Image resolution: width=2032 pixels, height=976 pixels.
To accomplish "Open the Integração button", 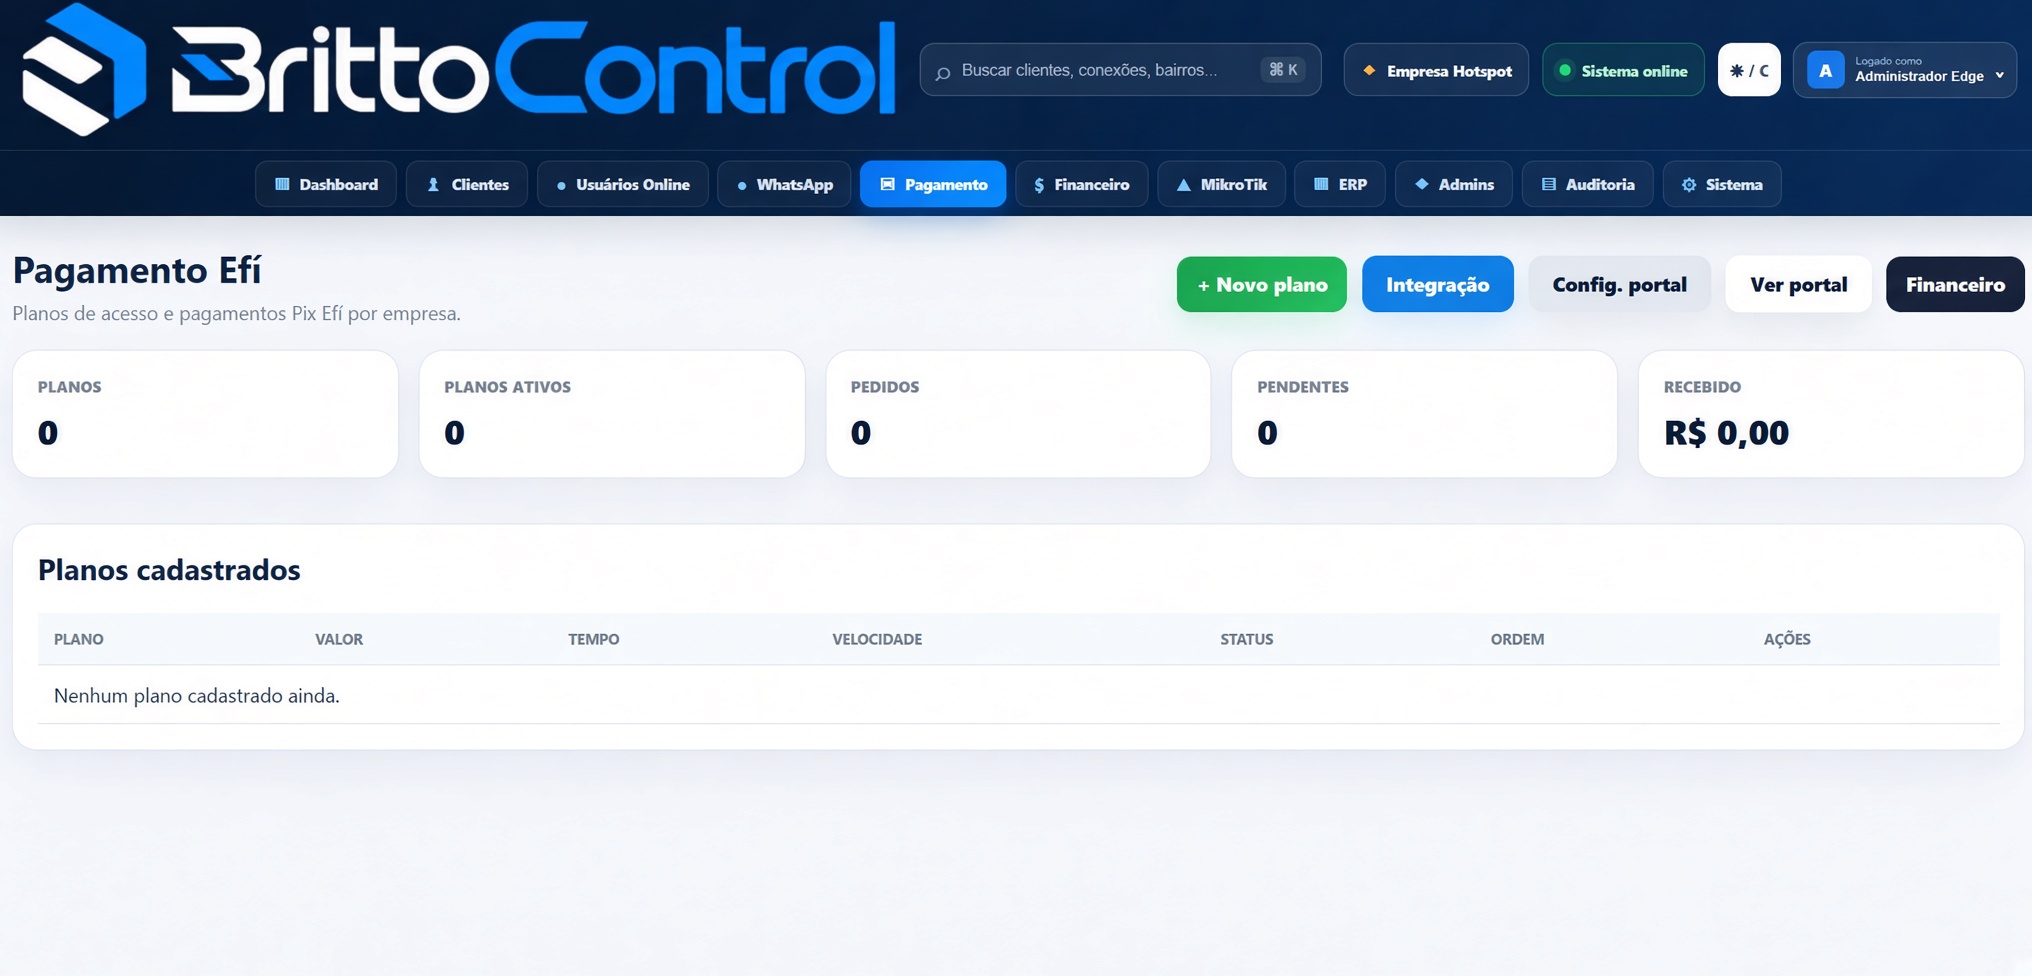I will click(x=1438, y=284).
